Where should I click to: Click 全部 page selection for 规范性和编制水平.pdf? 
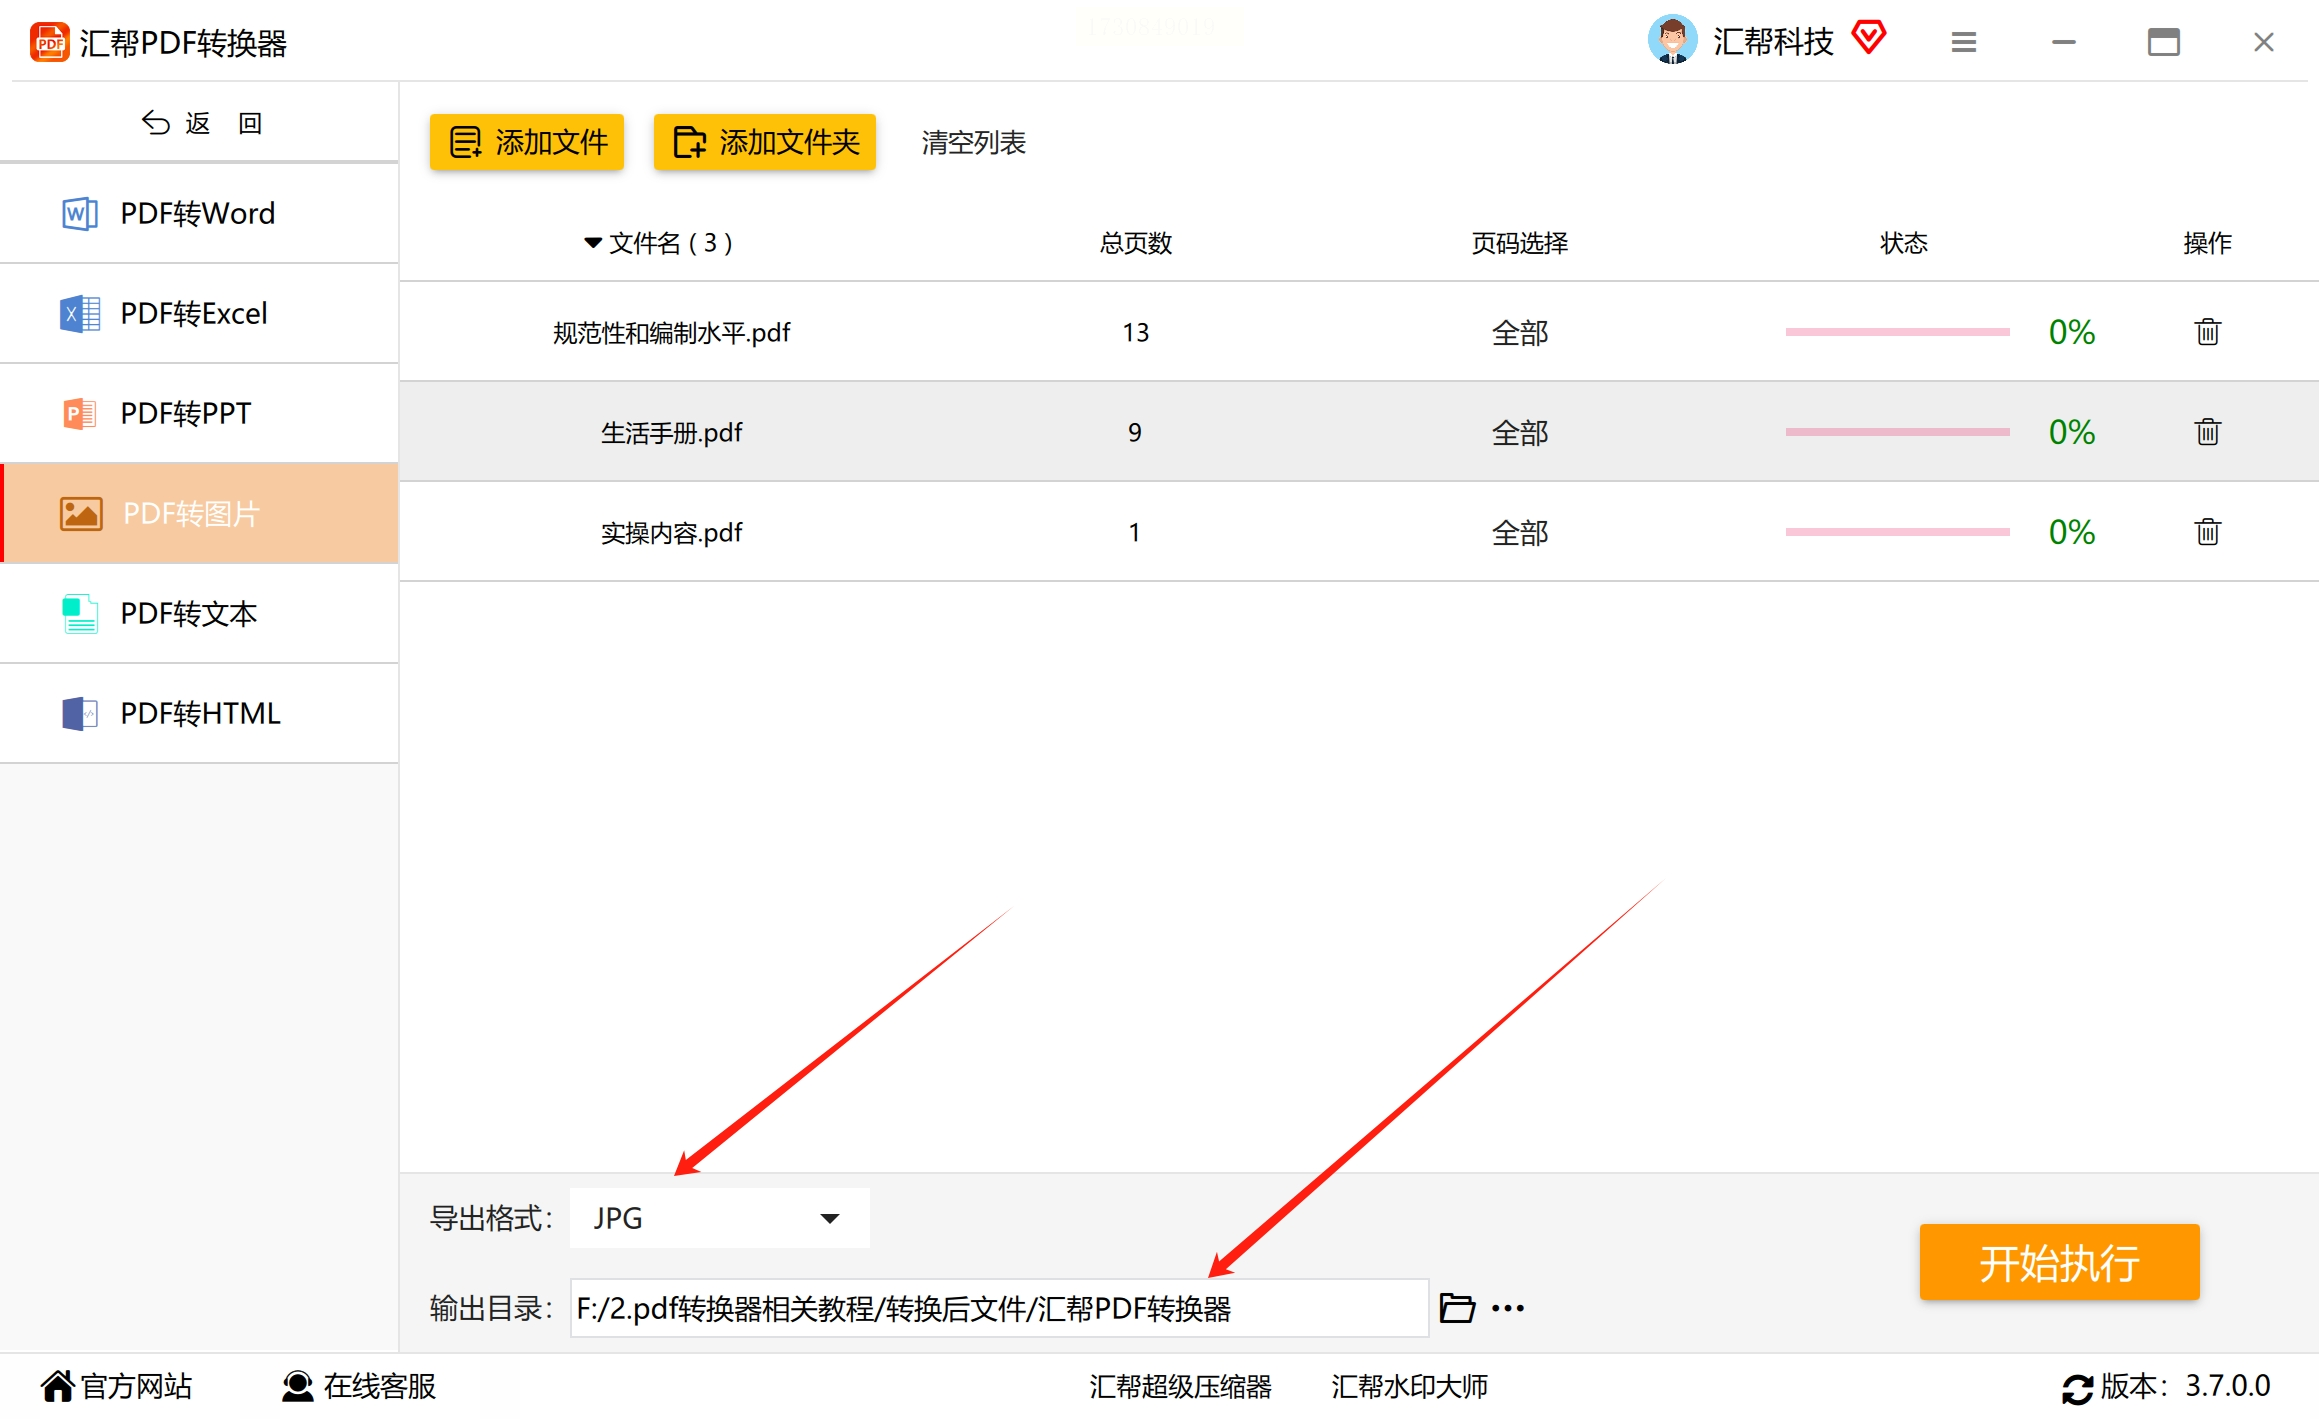[x=1520, y=332]
